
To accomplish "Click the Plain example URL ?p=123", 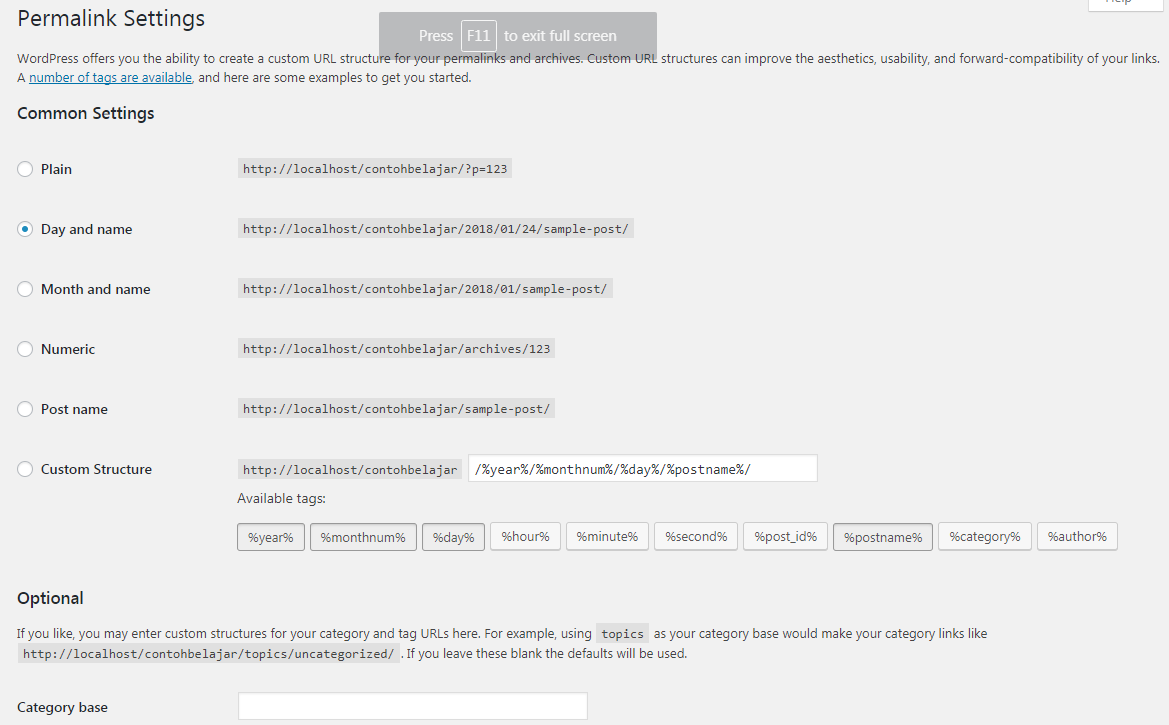I will tap(374, 169).
